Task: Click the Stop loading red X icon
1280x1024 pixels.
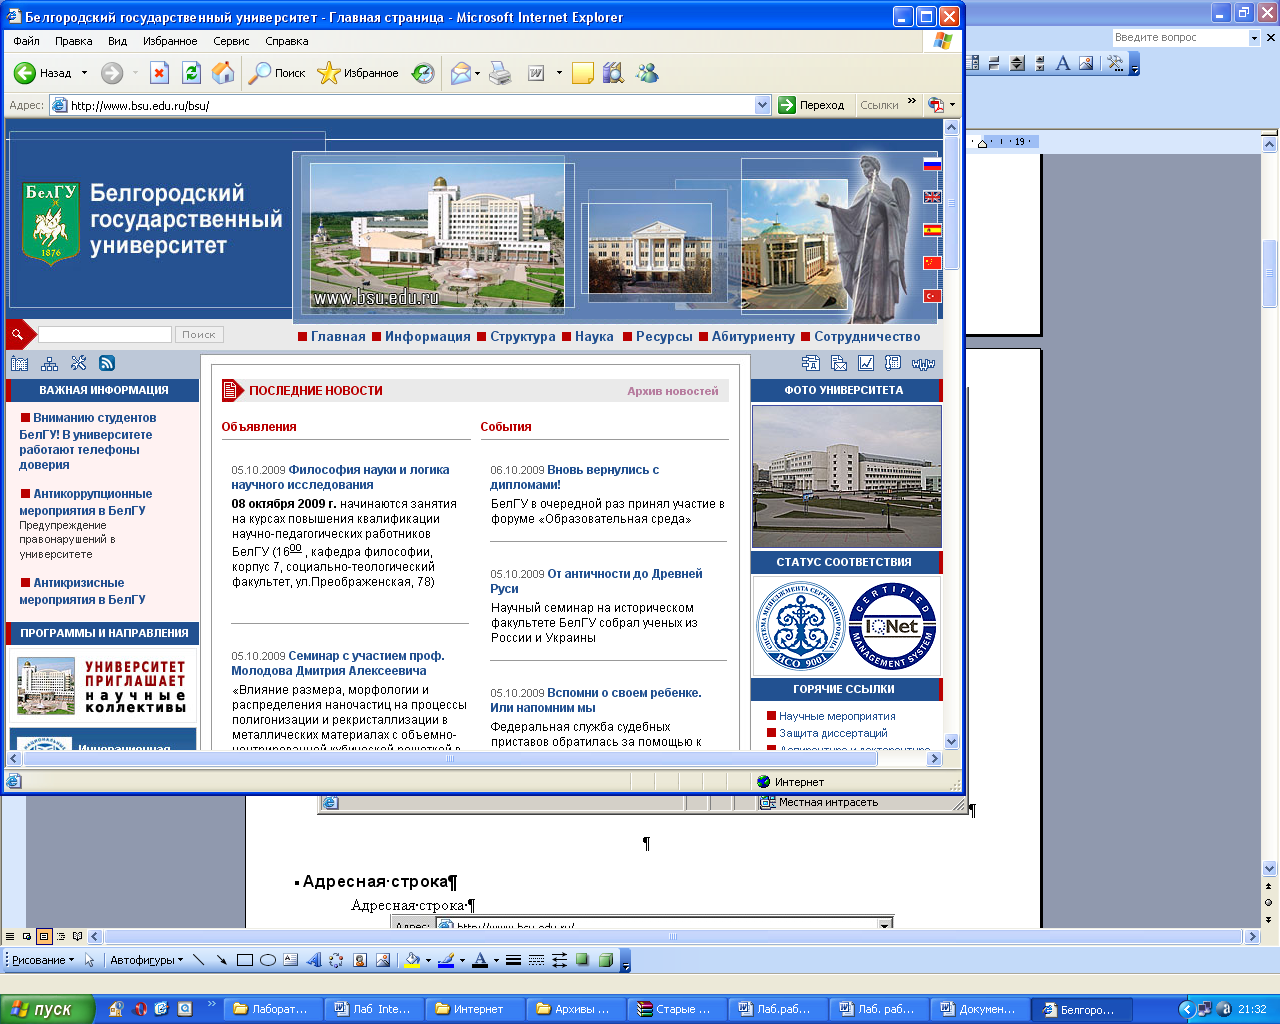Action: click(159, 73)
